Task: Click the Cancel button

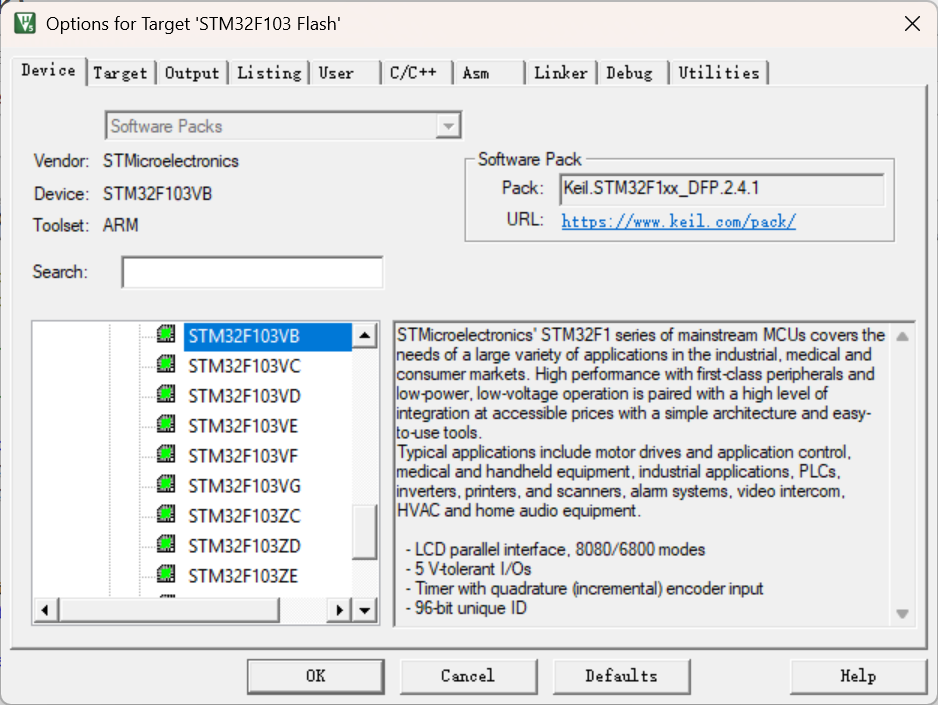Action: point(468,676)
